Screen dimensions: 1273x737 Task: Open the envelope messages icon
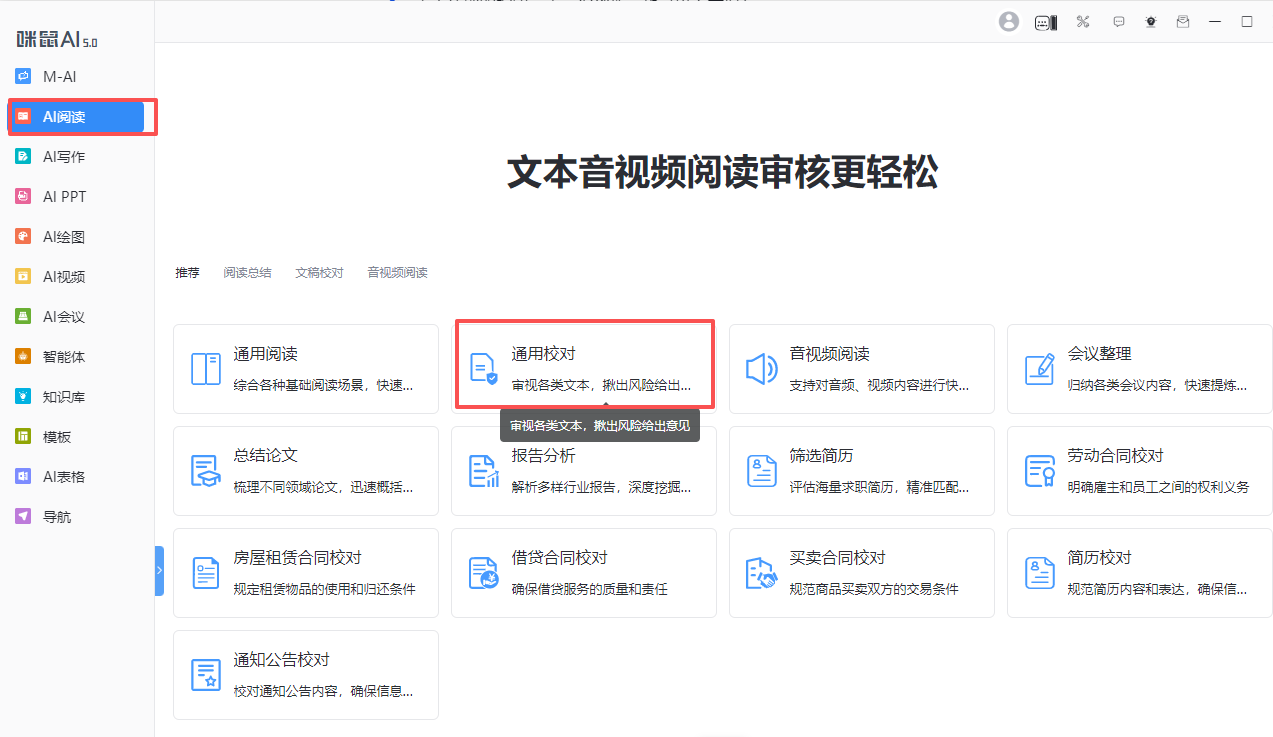tap(1183, 21)
